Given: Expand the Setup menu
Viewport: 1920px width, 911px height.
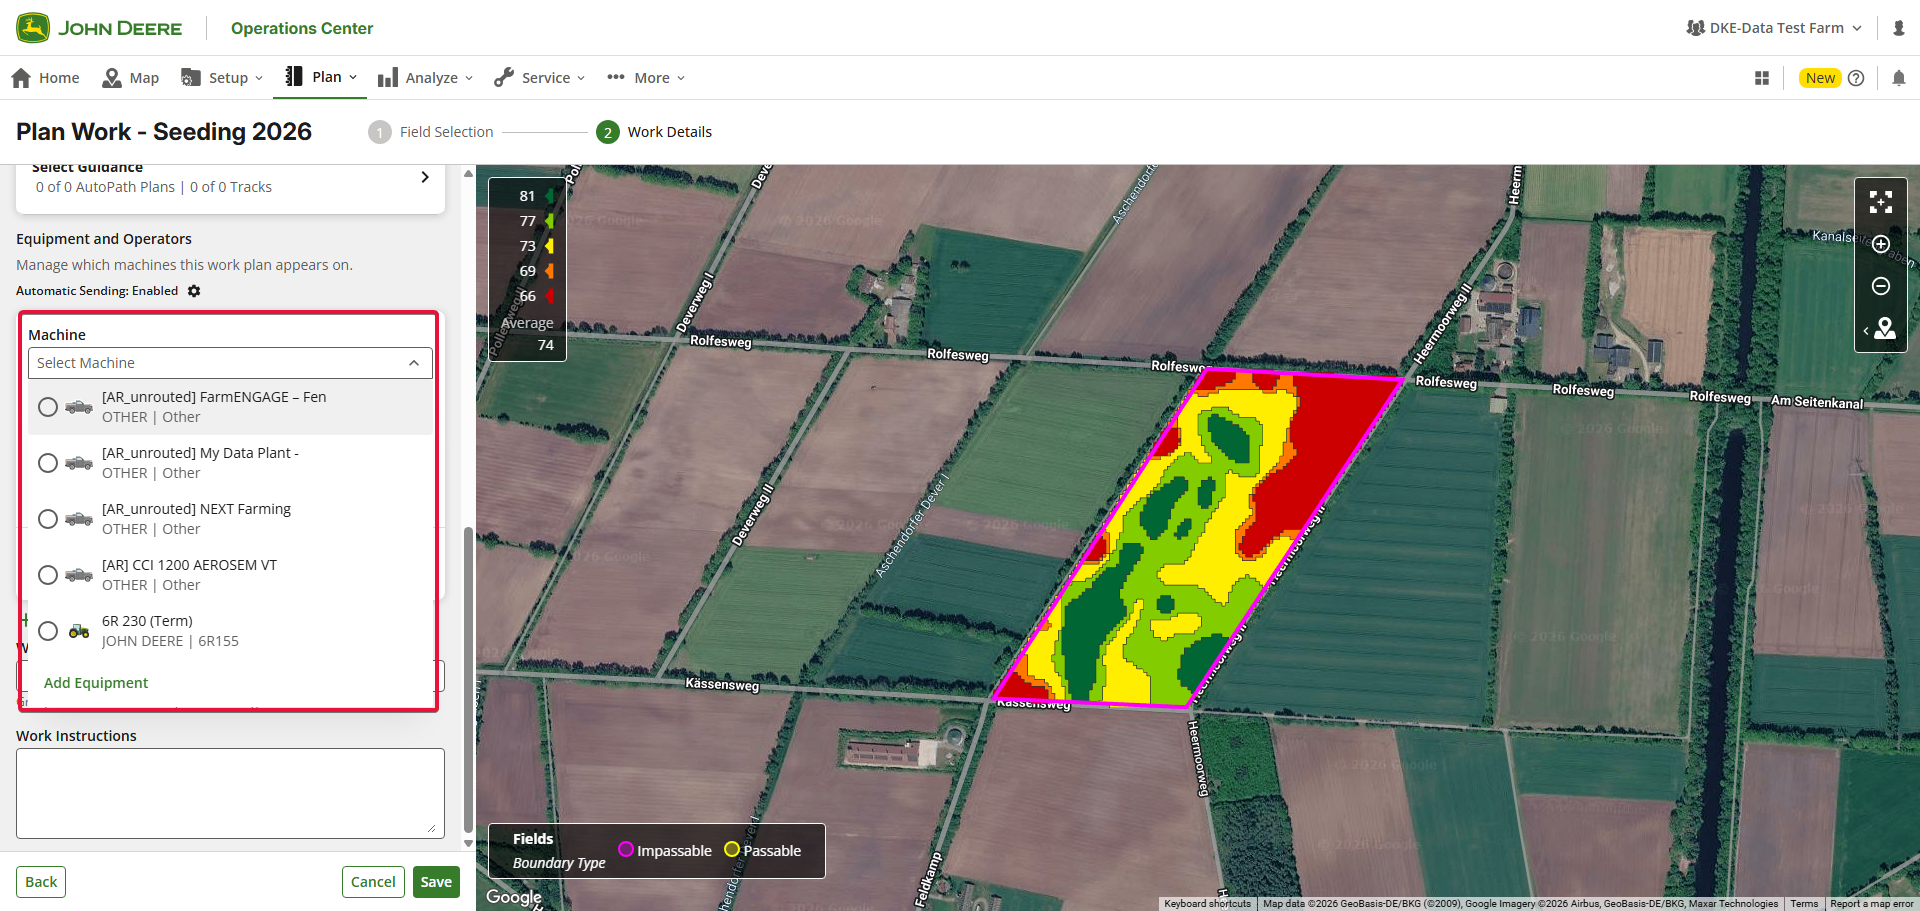Looking at the screenshot, I should [222, 78].
